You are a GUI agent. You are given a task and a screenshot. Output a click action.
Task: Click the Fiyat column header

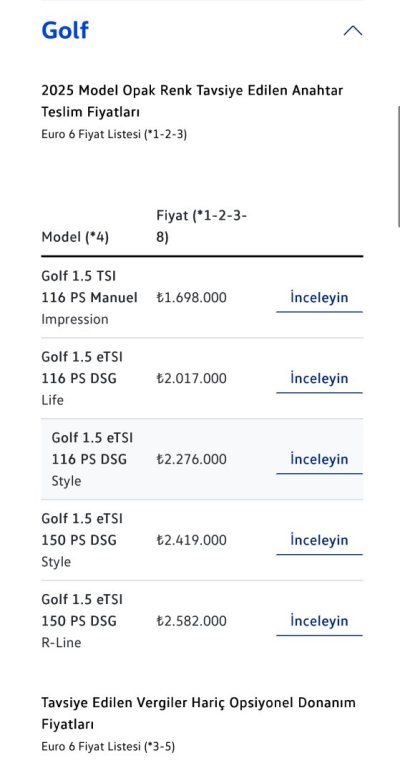click(202, 226)
